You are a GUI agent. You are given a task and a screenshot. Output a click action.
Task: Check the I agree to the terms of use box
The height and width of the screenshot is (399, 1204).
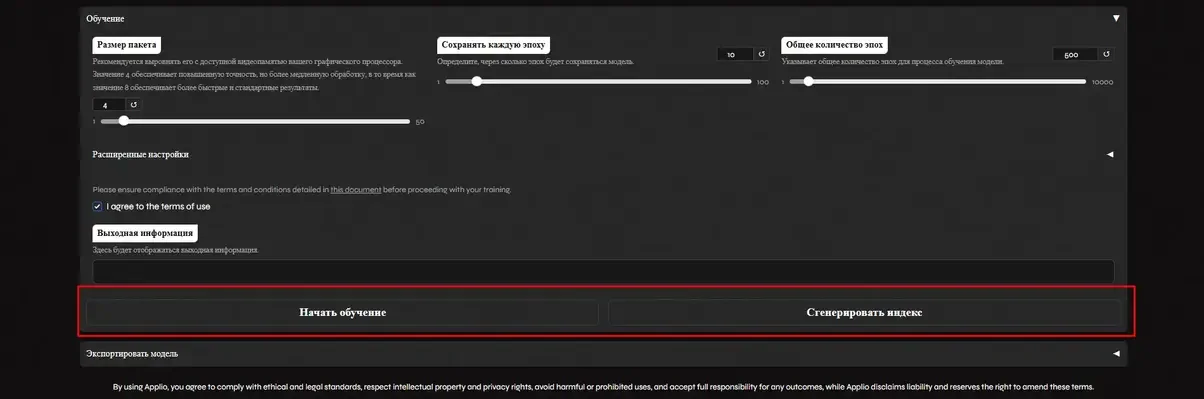pos(98,206)
